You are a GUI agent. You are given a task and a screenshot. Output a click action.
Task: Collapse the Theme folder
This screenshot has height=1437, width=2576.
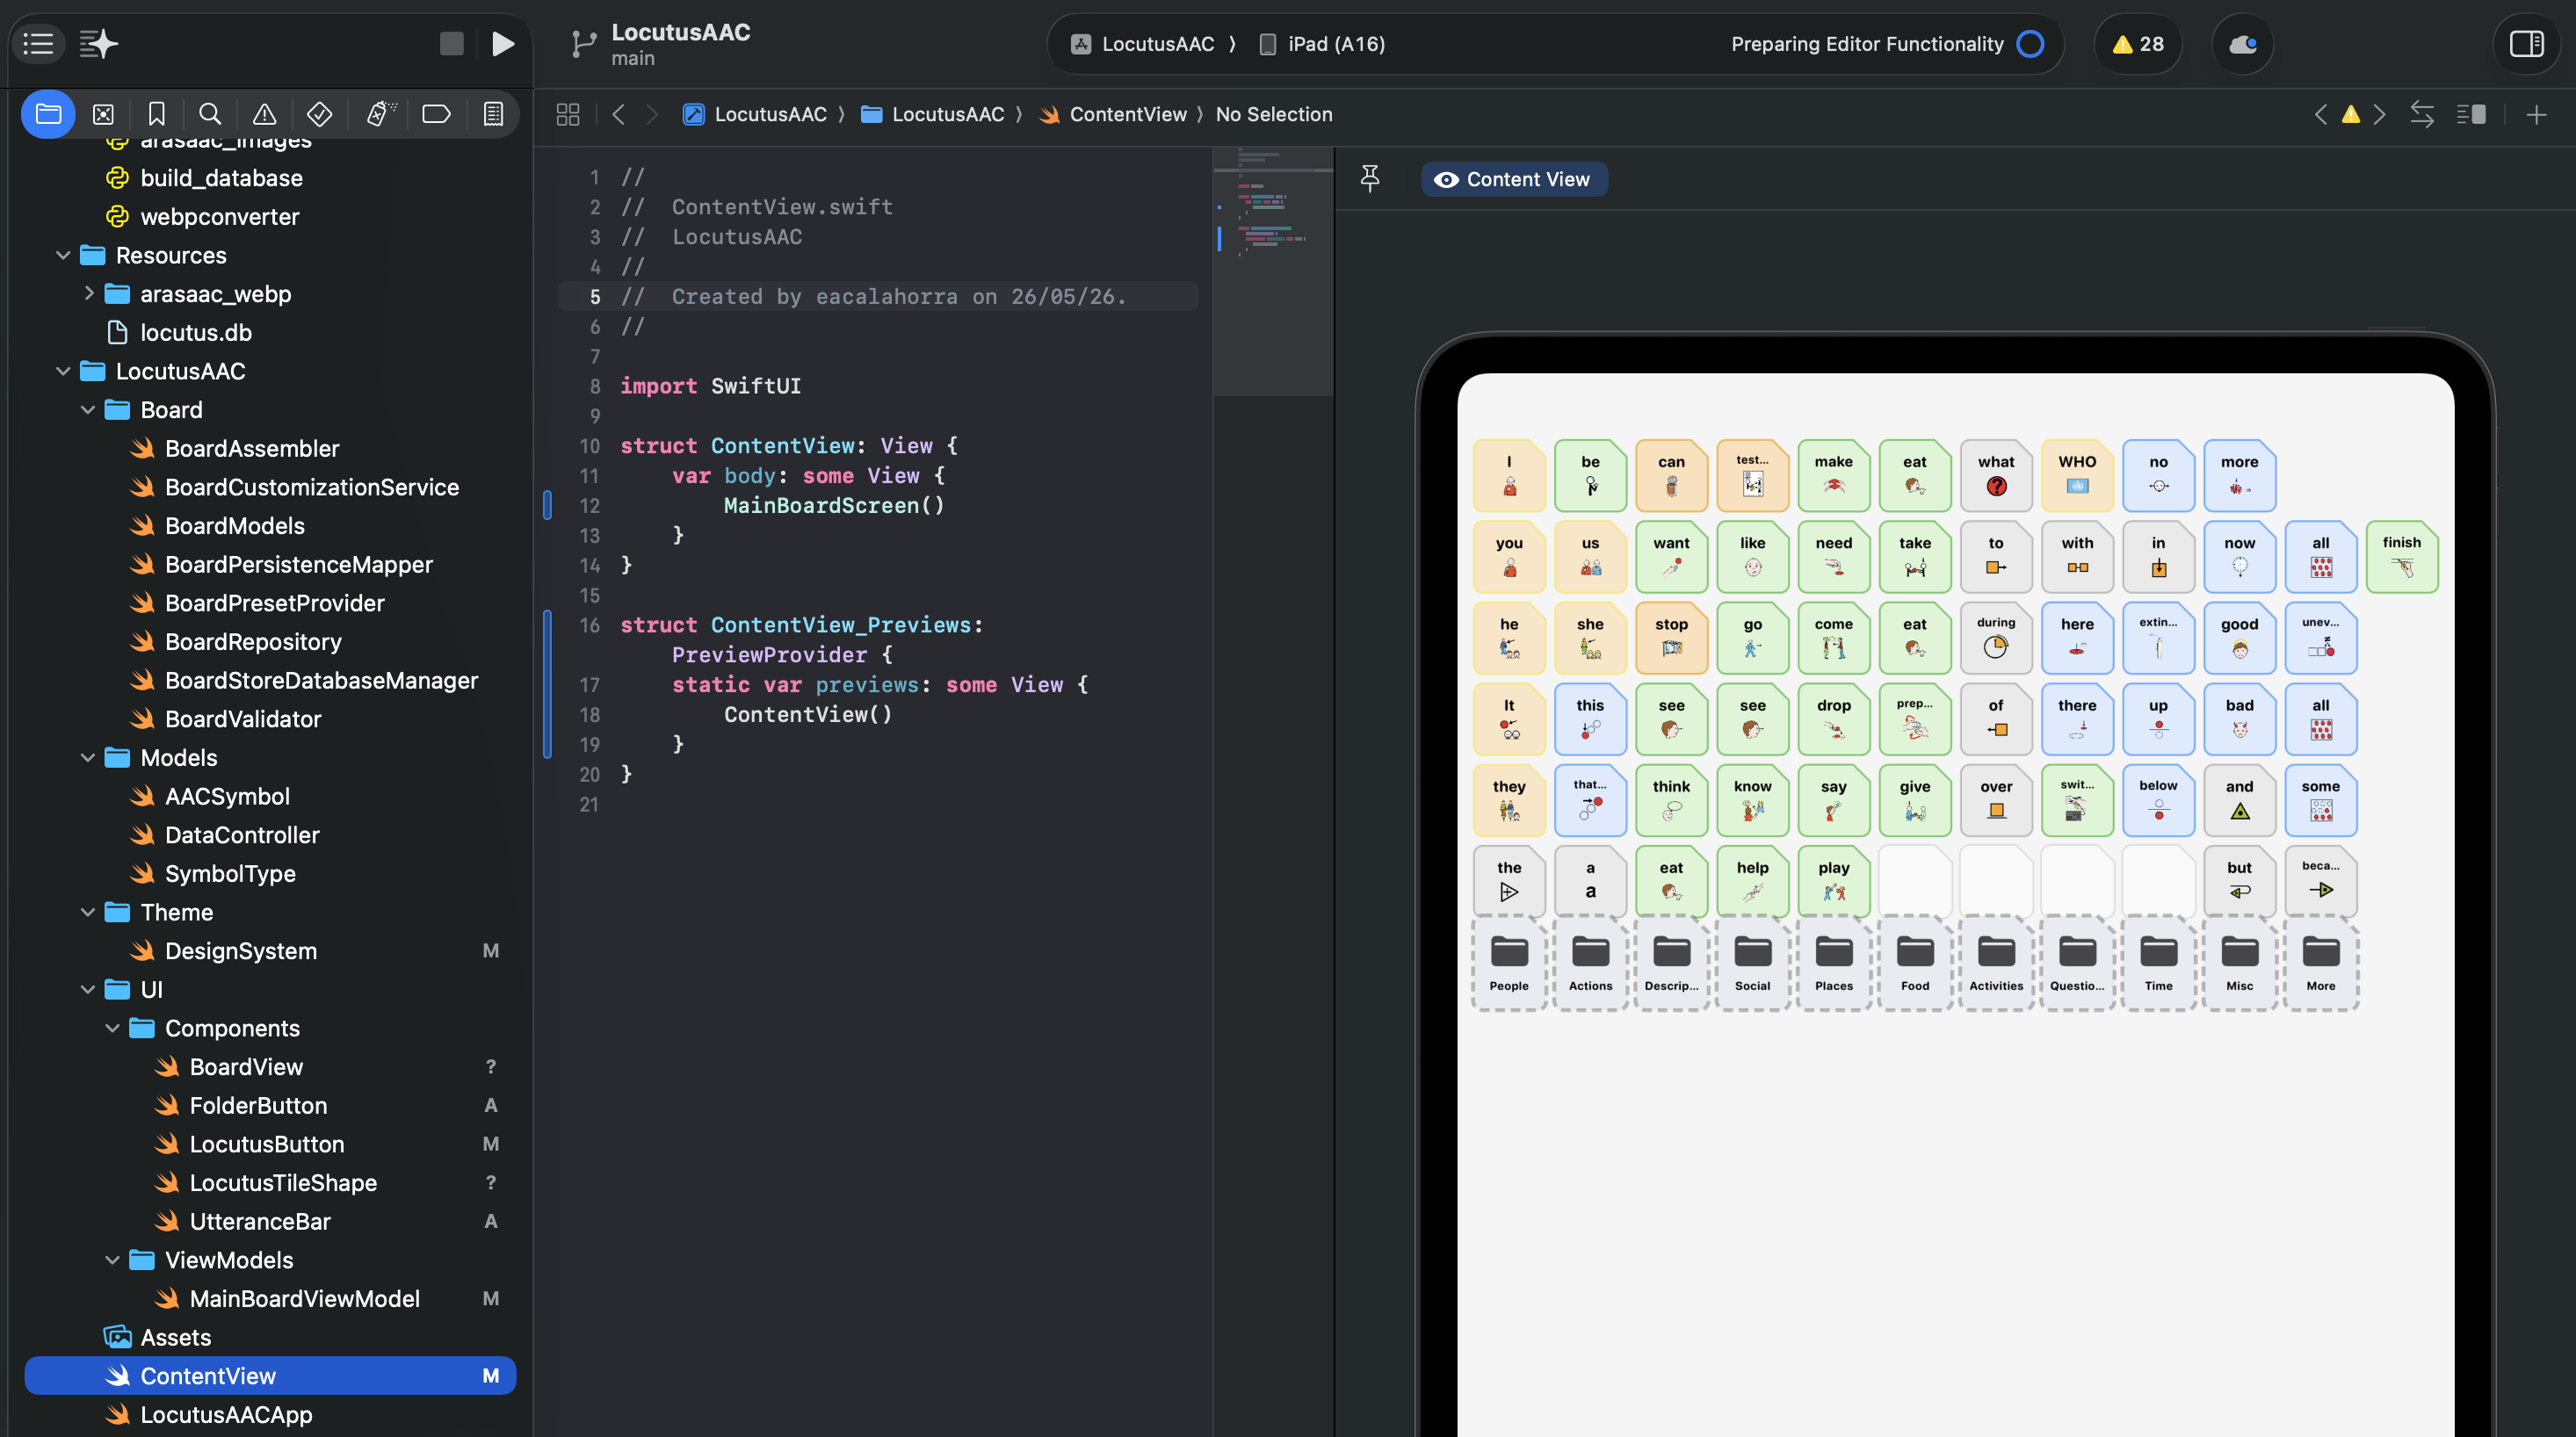point(88,912)
